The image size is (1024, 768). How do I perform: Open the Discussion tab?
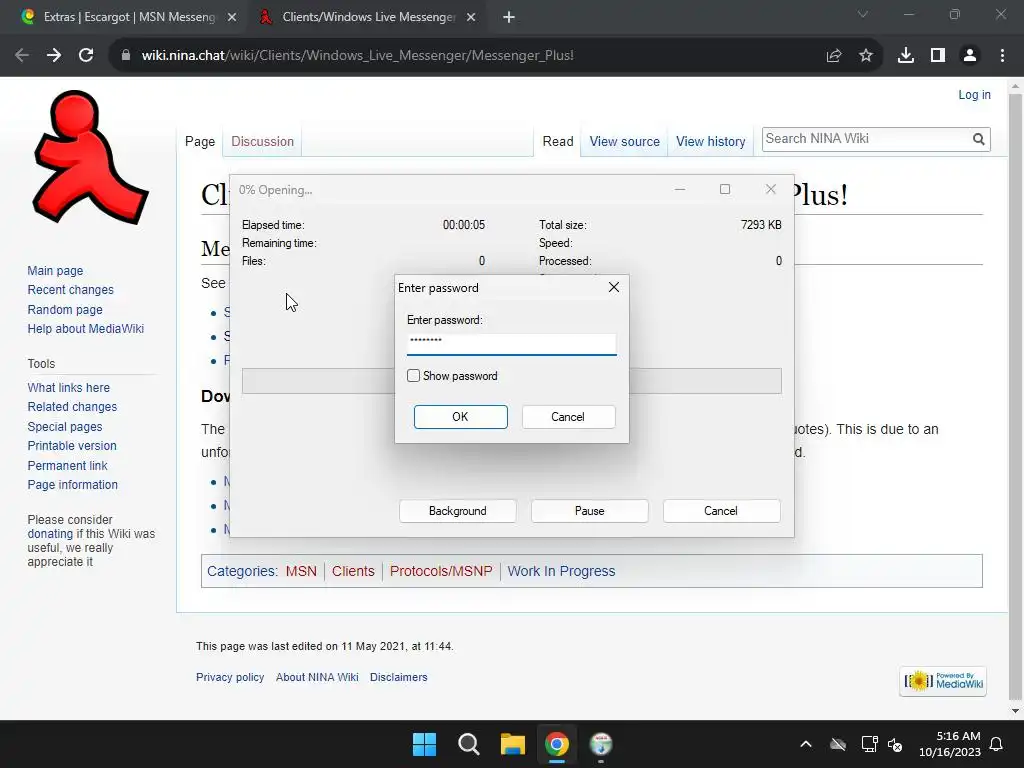tap(263, 142)
